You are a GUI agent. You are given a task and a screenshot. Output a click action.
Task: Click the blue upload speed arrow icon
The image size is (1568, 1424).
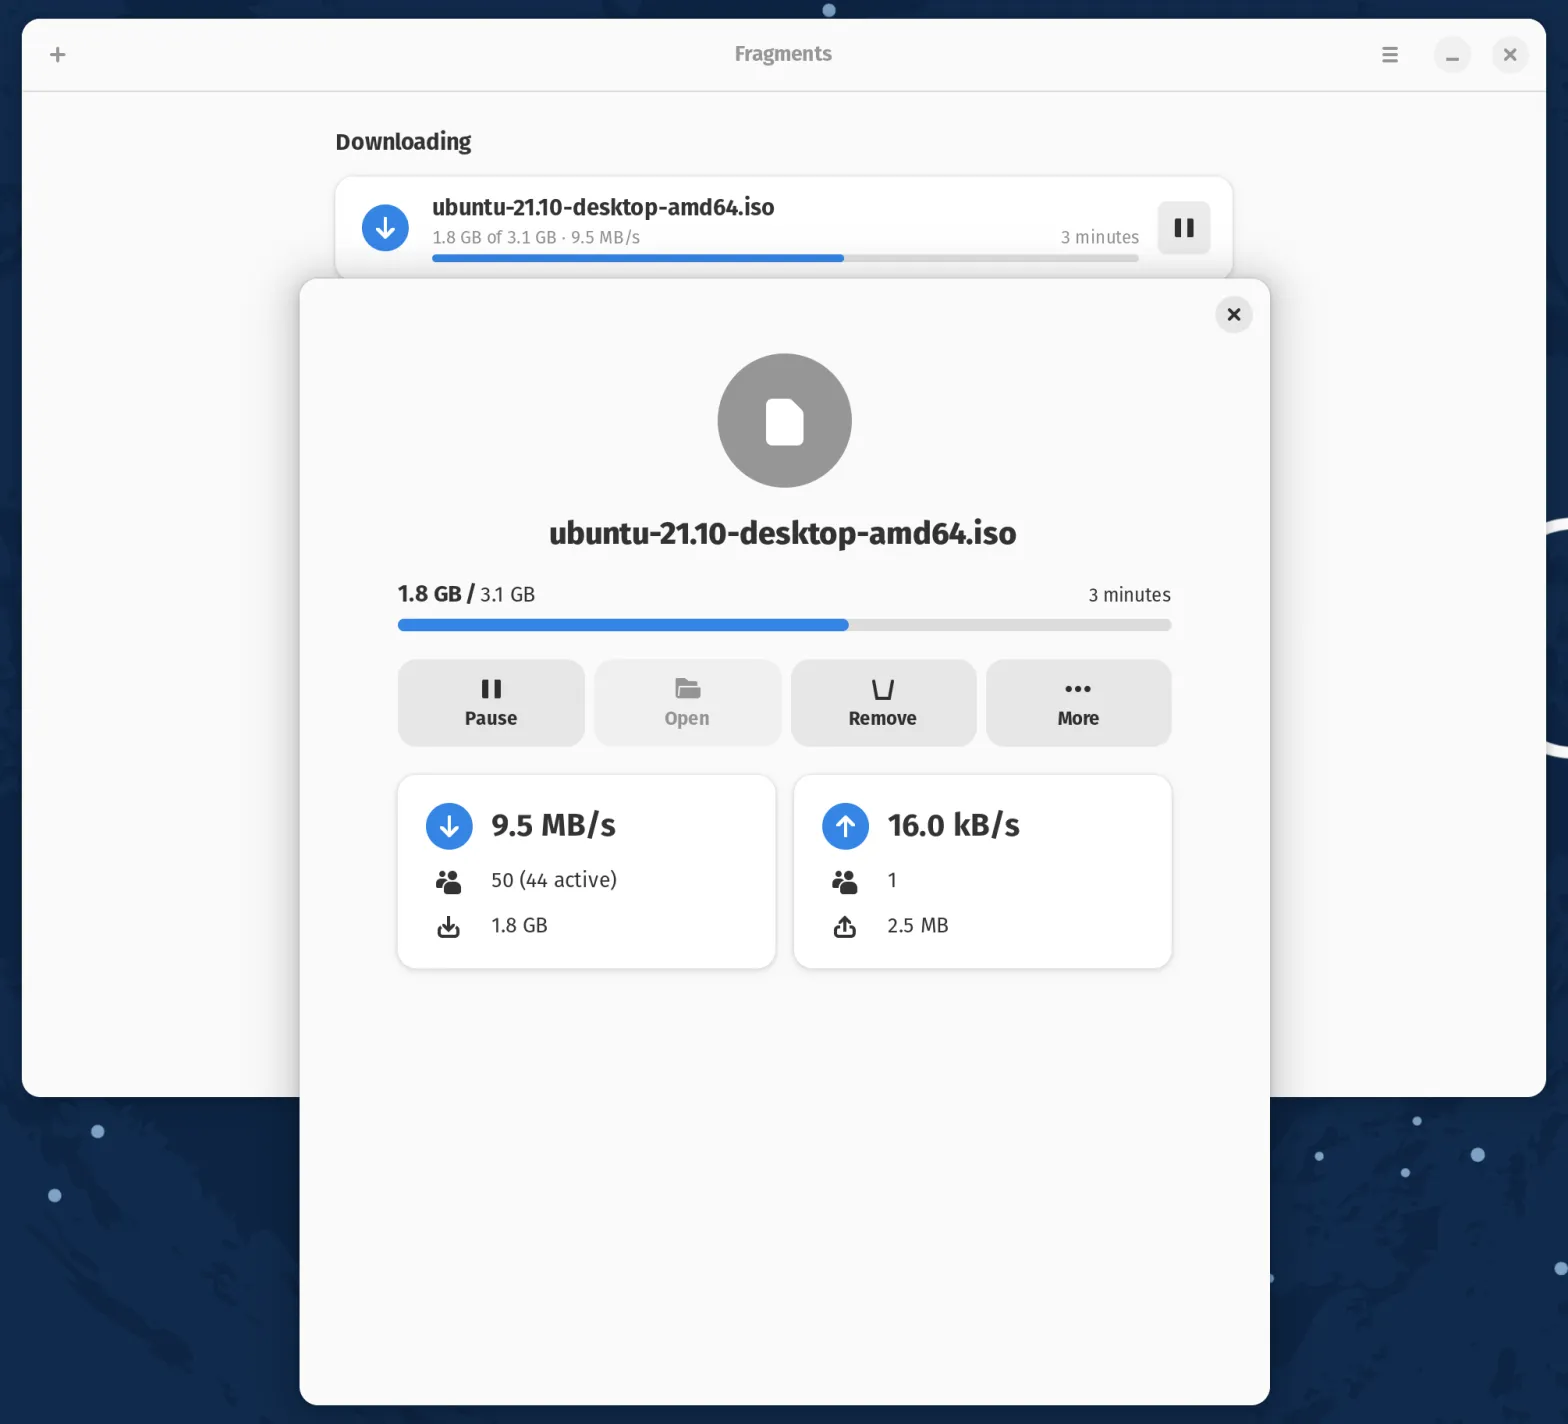pyautogui.click(x=845, y=826)
